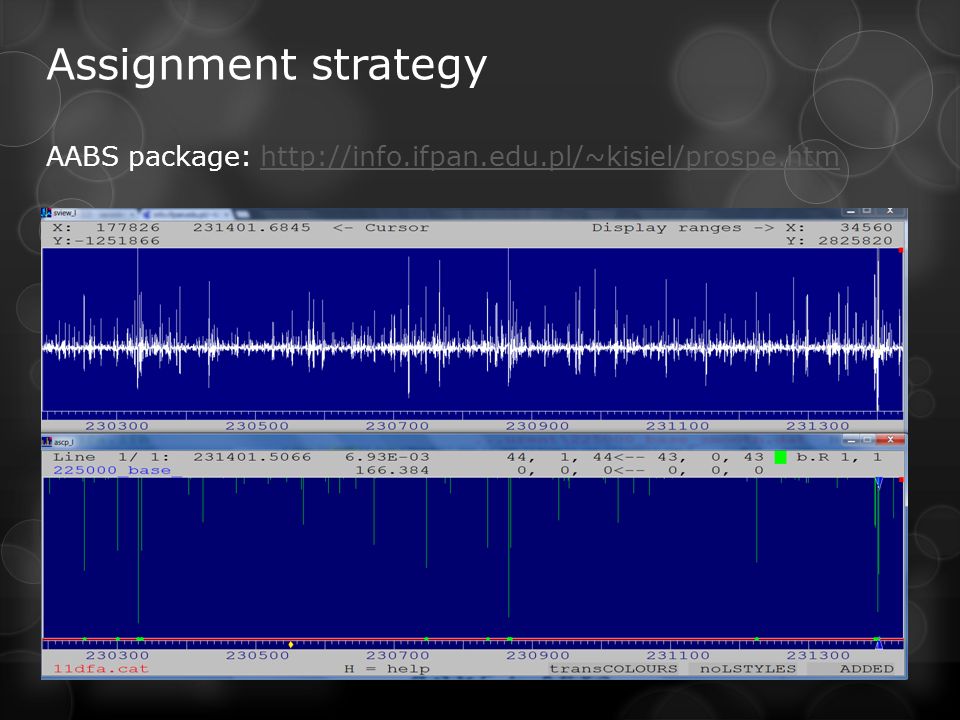Click the ADDED status label

[x=866, y=669]
